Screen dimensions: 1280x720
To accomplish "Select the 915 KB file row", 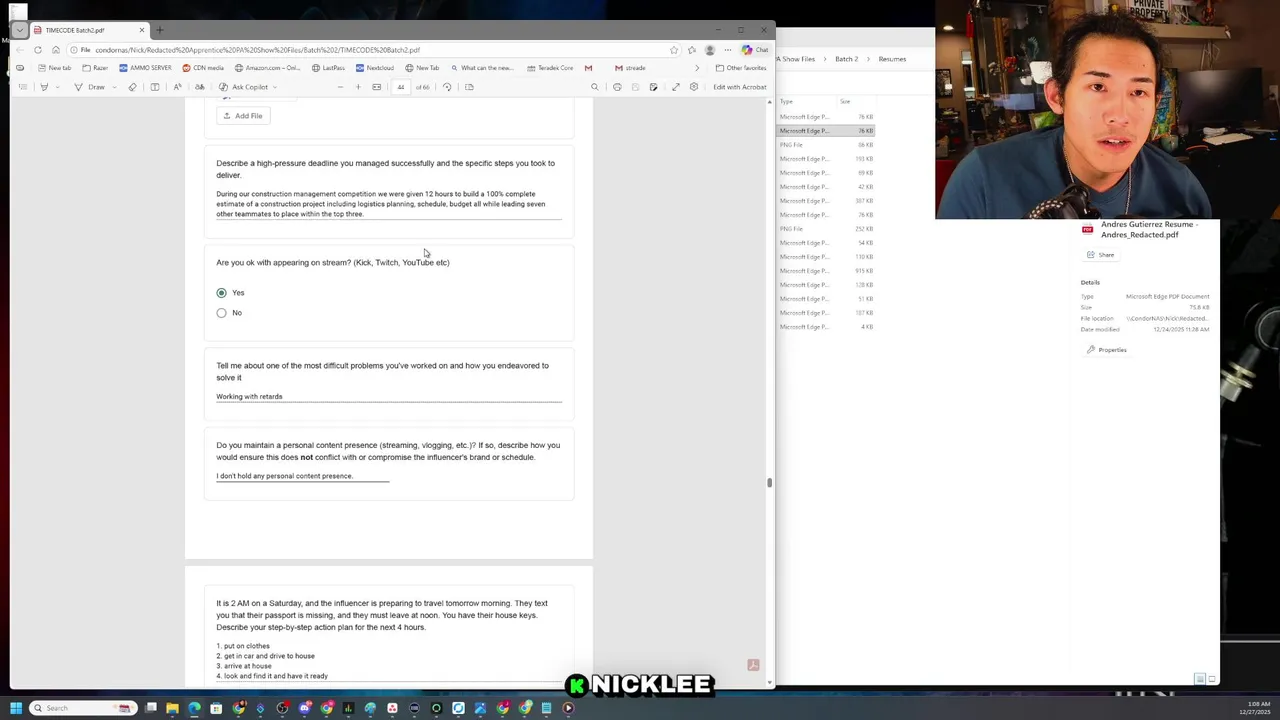I will [x=826, y=271].
